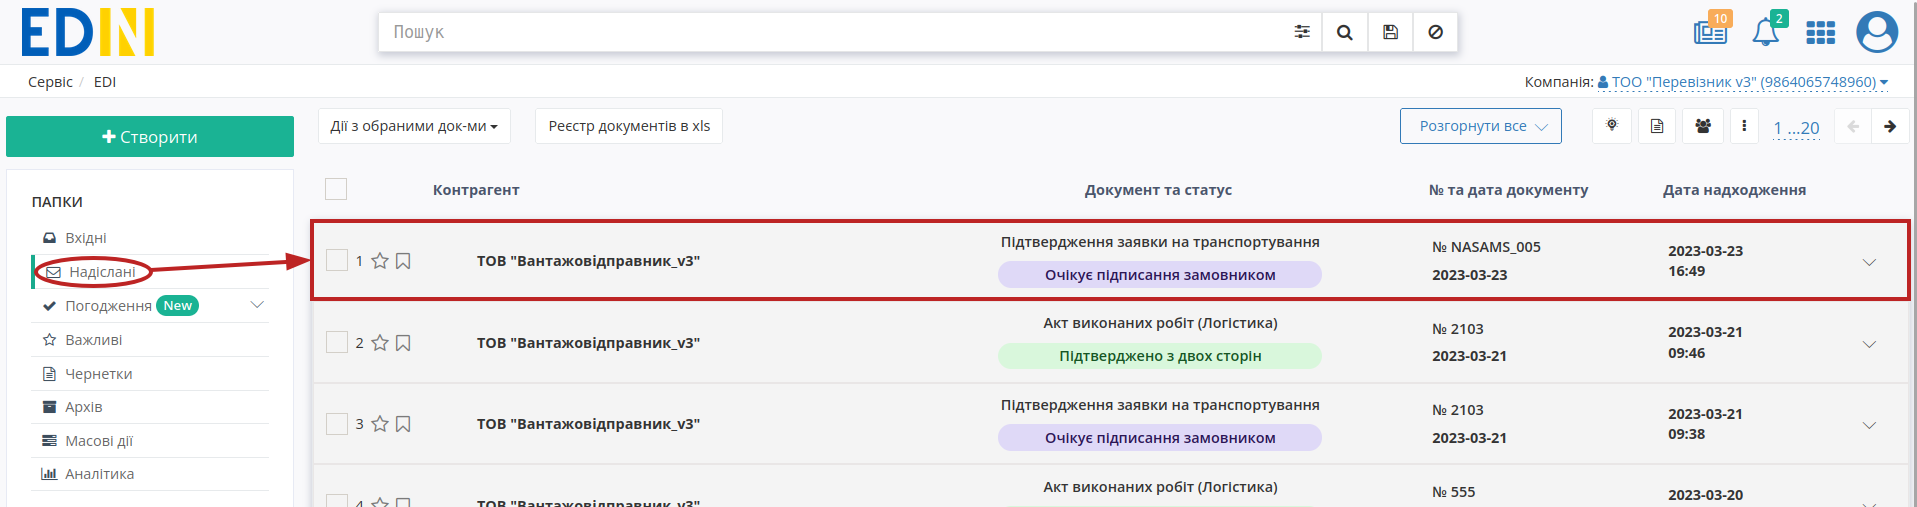Go to next page arrow
Image resolution: width=1917 pixels, height=507 pixels.
pyautogui.click(x=1890, y=127)
